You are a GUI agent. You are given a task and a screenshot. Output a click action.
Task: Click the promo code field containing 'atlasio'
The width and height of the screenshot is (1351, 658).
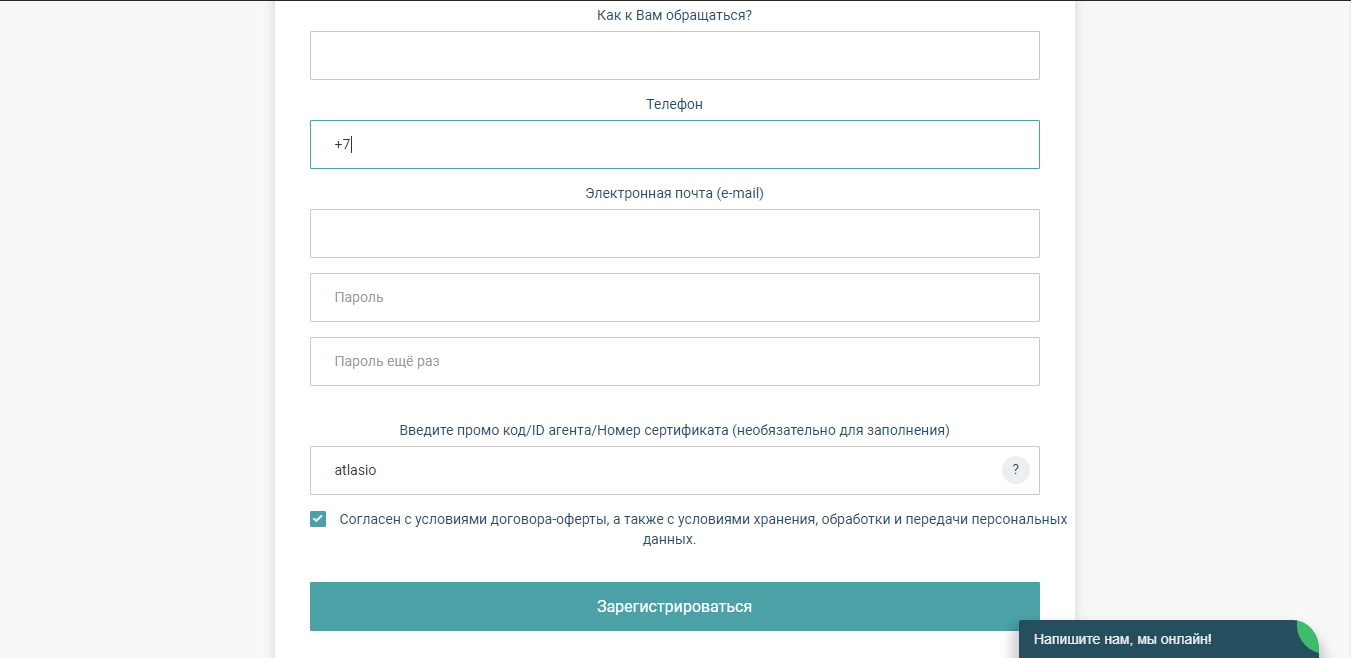point(654,471)
